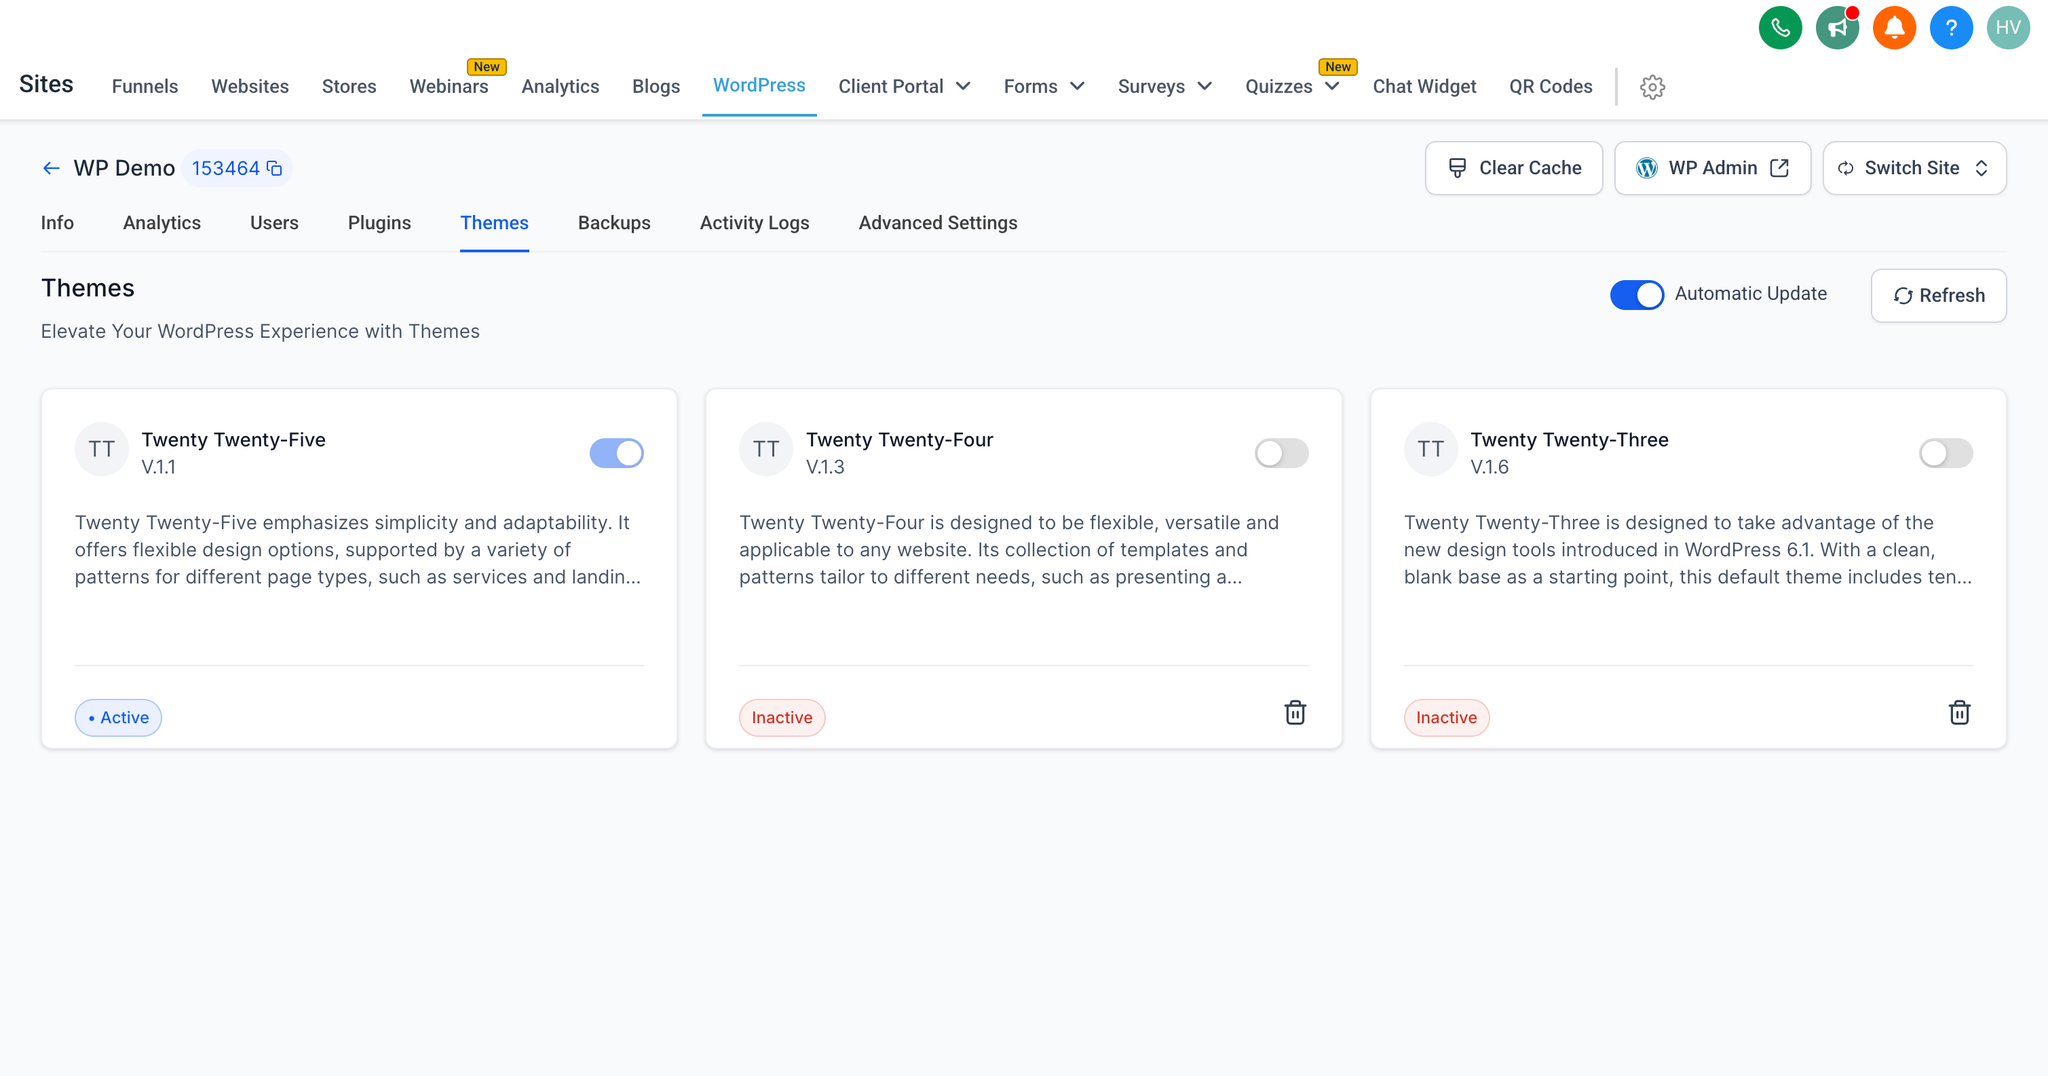Click version text V.1.3
This screenshot has width=2048, height=1076.
(x=825, y=467)
